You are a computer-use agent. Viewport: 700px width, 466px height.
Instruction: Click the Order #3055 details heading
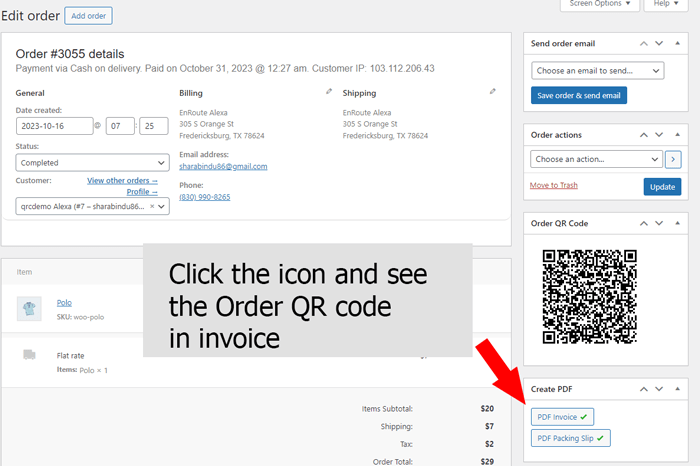70,54
